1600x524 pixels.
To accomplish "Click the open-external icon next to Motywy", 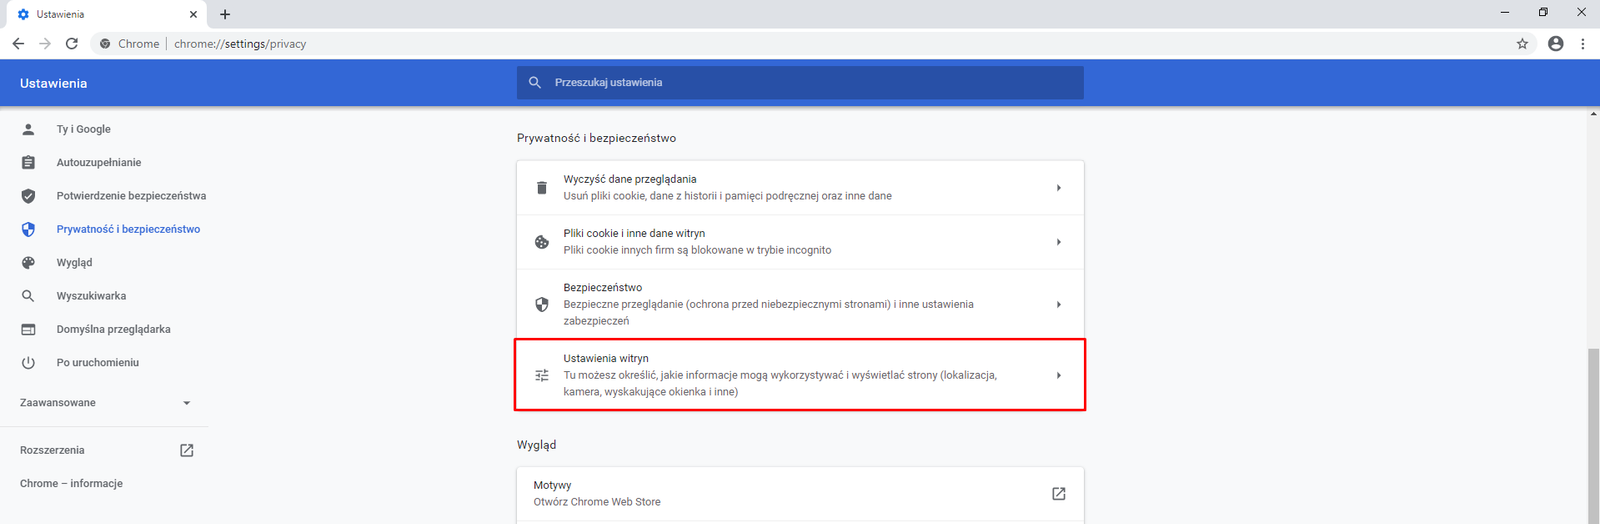I will pos(1058,494).
